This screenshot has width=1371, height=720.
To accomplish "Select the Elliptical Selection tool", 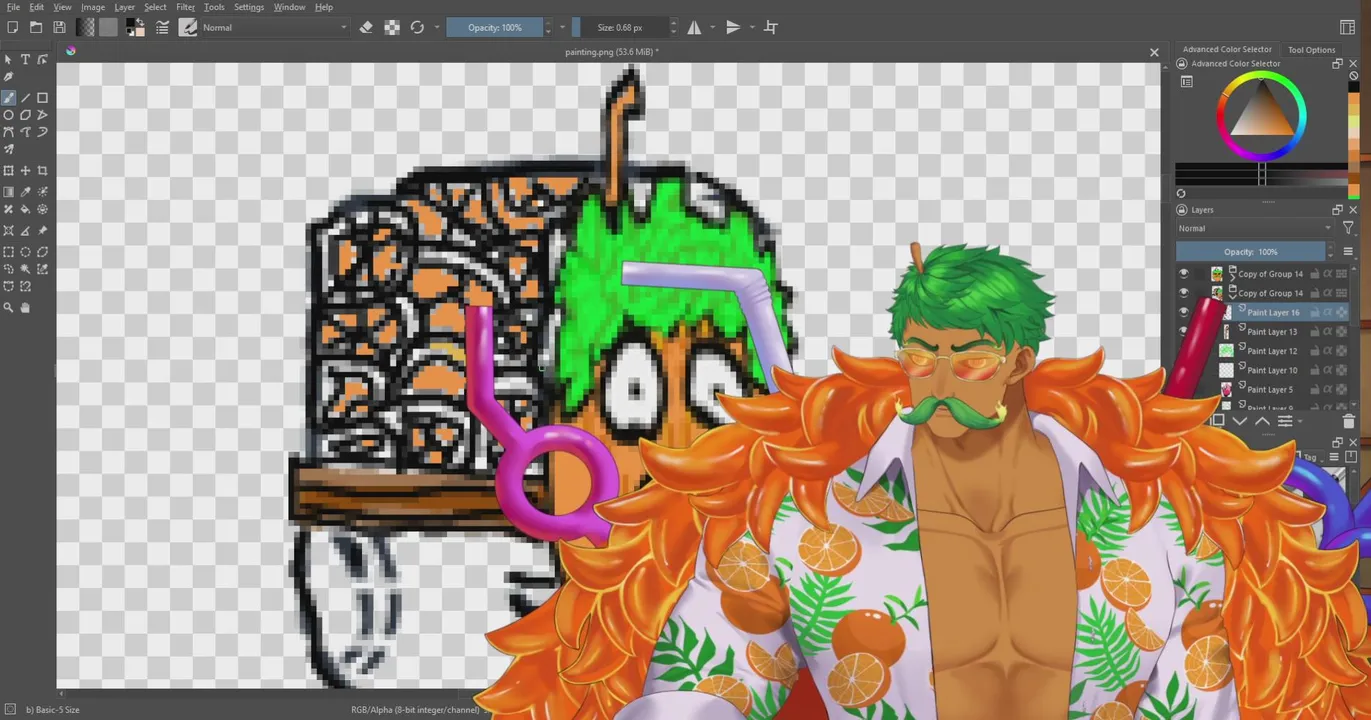I will 25,252.
